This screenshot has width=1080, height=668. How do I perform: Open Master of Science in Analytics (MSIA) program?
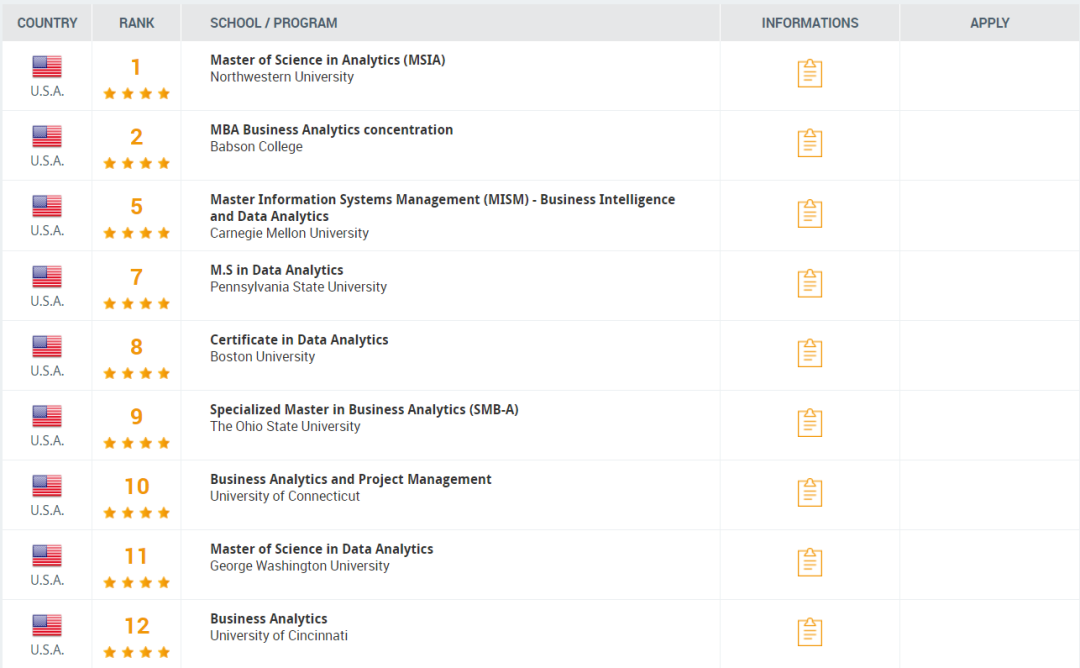tap(327, 60)
